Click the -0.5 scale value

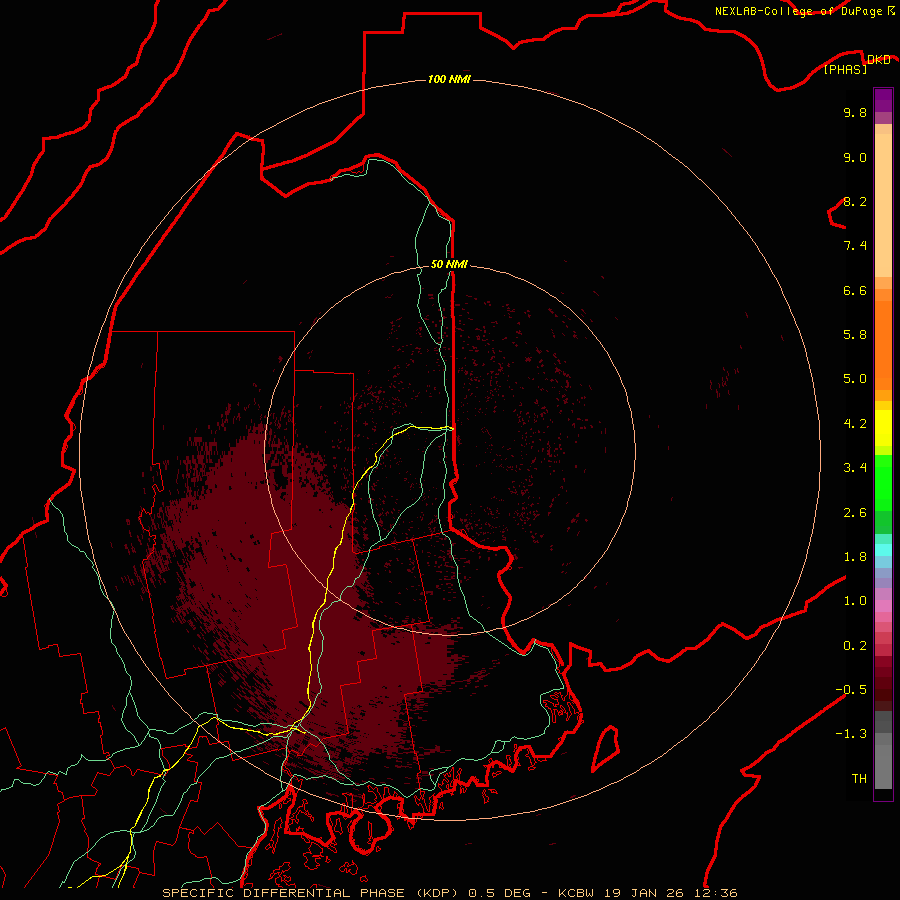[851, 690]
